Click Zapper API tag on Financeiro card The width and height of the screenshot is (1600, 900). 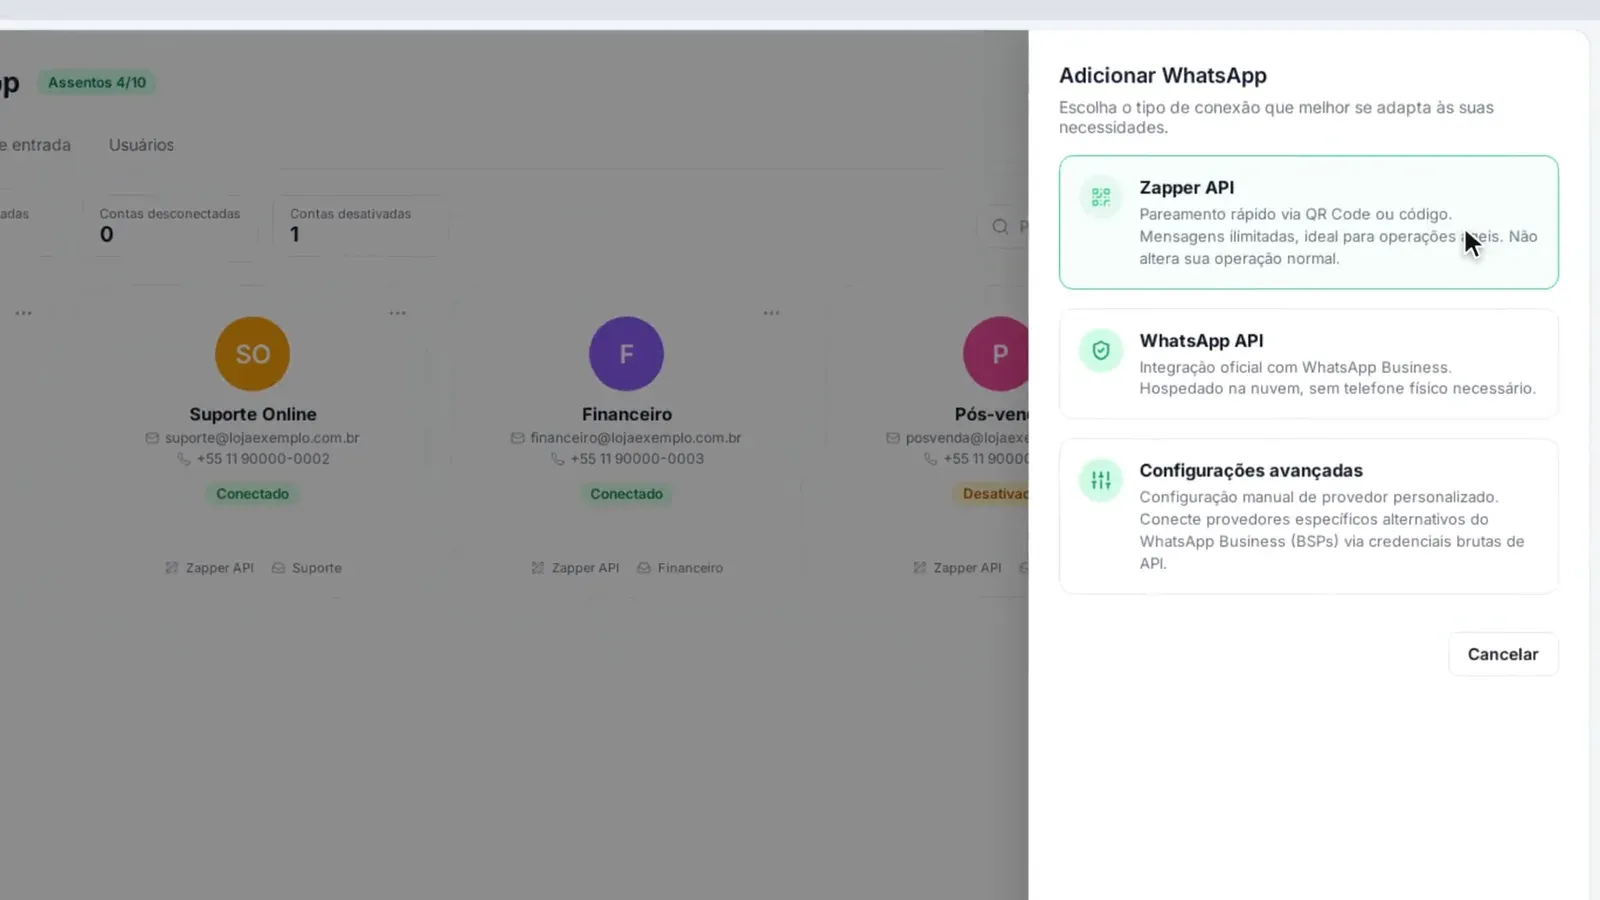[x=575, y=568]
